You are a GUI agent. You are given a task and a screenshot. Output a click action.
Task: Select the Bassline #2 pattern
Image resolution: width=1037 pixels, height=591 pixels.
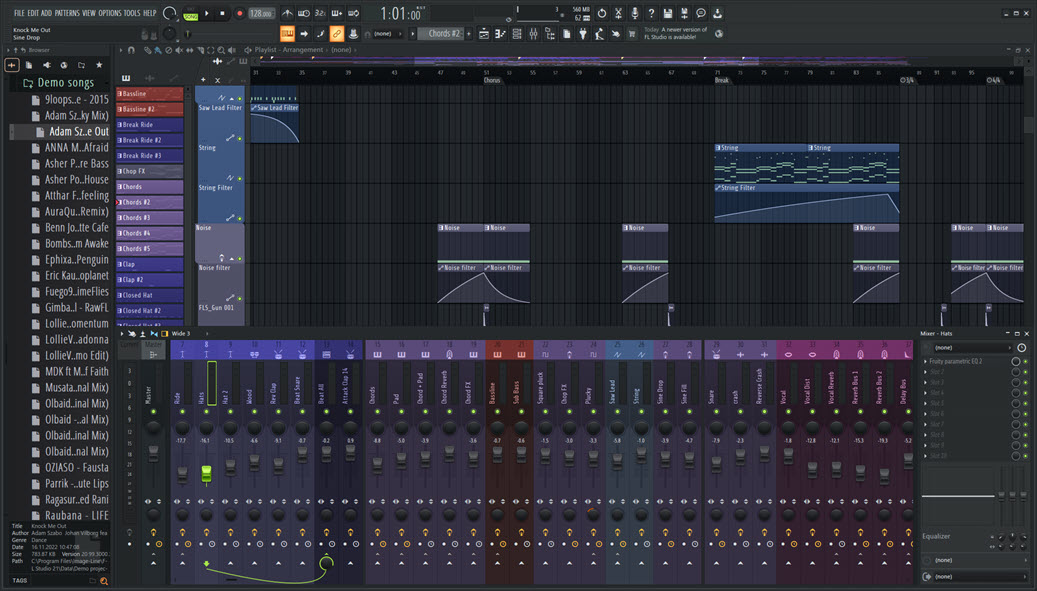click(149, 109)
